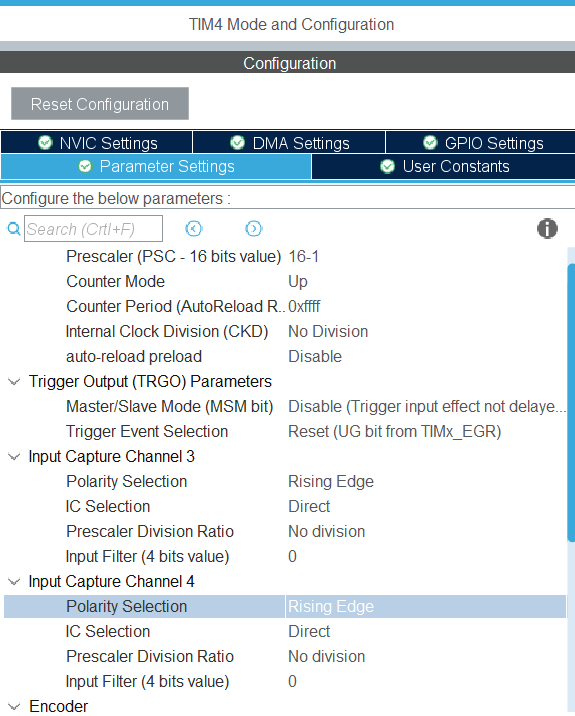Viewport: 575px width, 716px height.
Task: Open Internal Clock Division value No Division
Action: (x=328, y=332)
